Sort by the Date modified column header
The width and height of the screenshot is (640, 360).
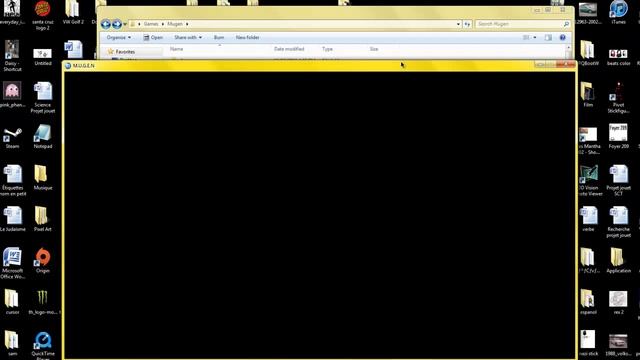pyautogui.click(x=289, y=49)
